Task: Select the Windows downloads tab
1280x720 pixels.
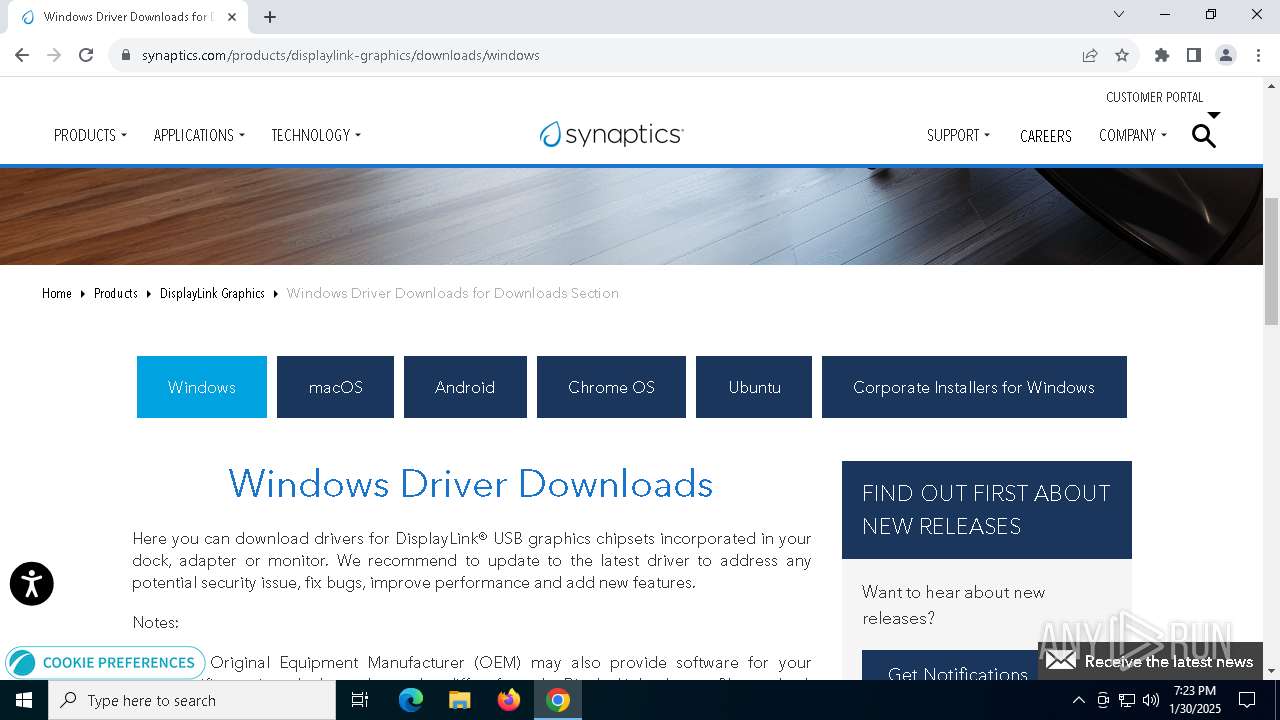Action: click(202, 387)
